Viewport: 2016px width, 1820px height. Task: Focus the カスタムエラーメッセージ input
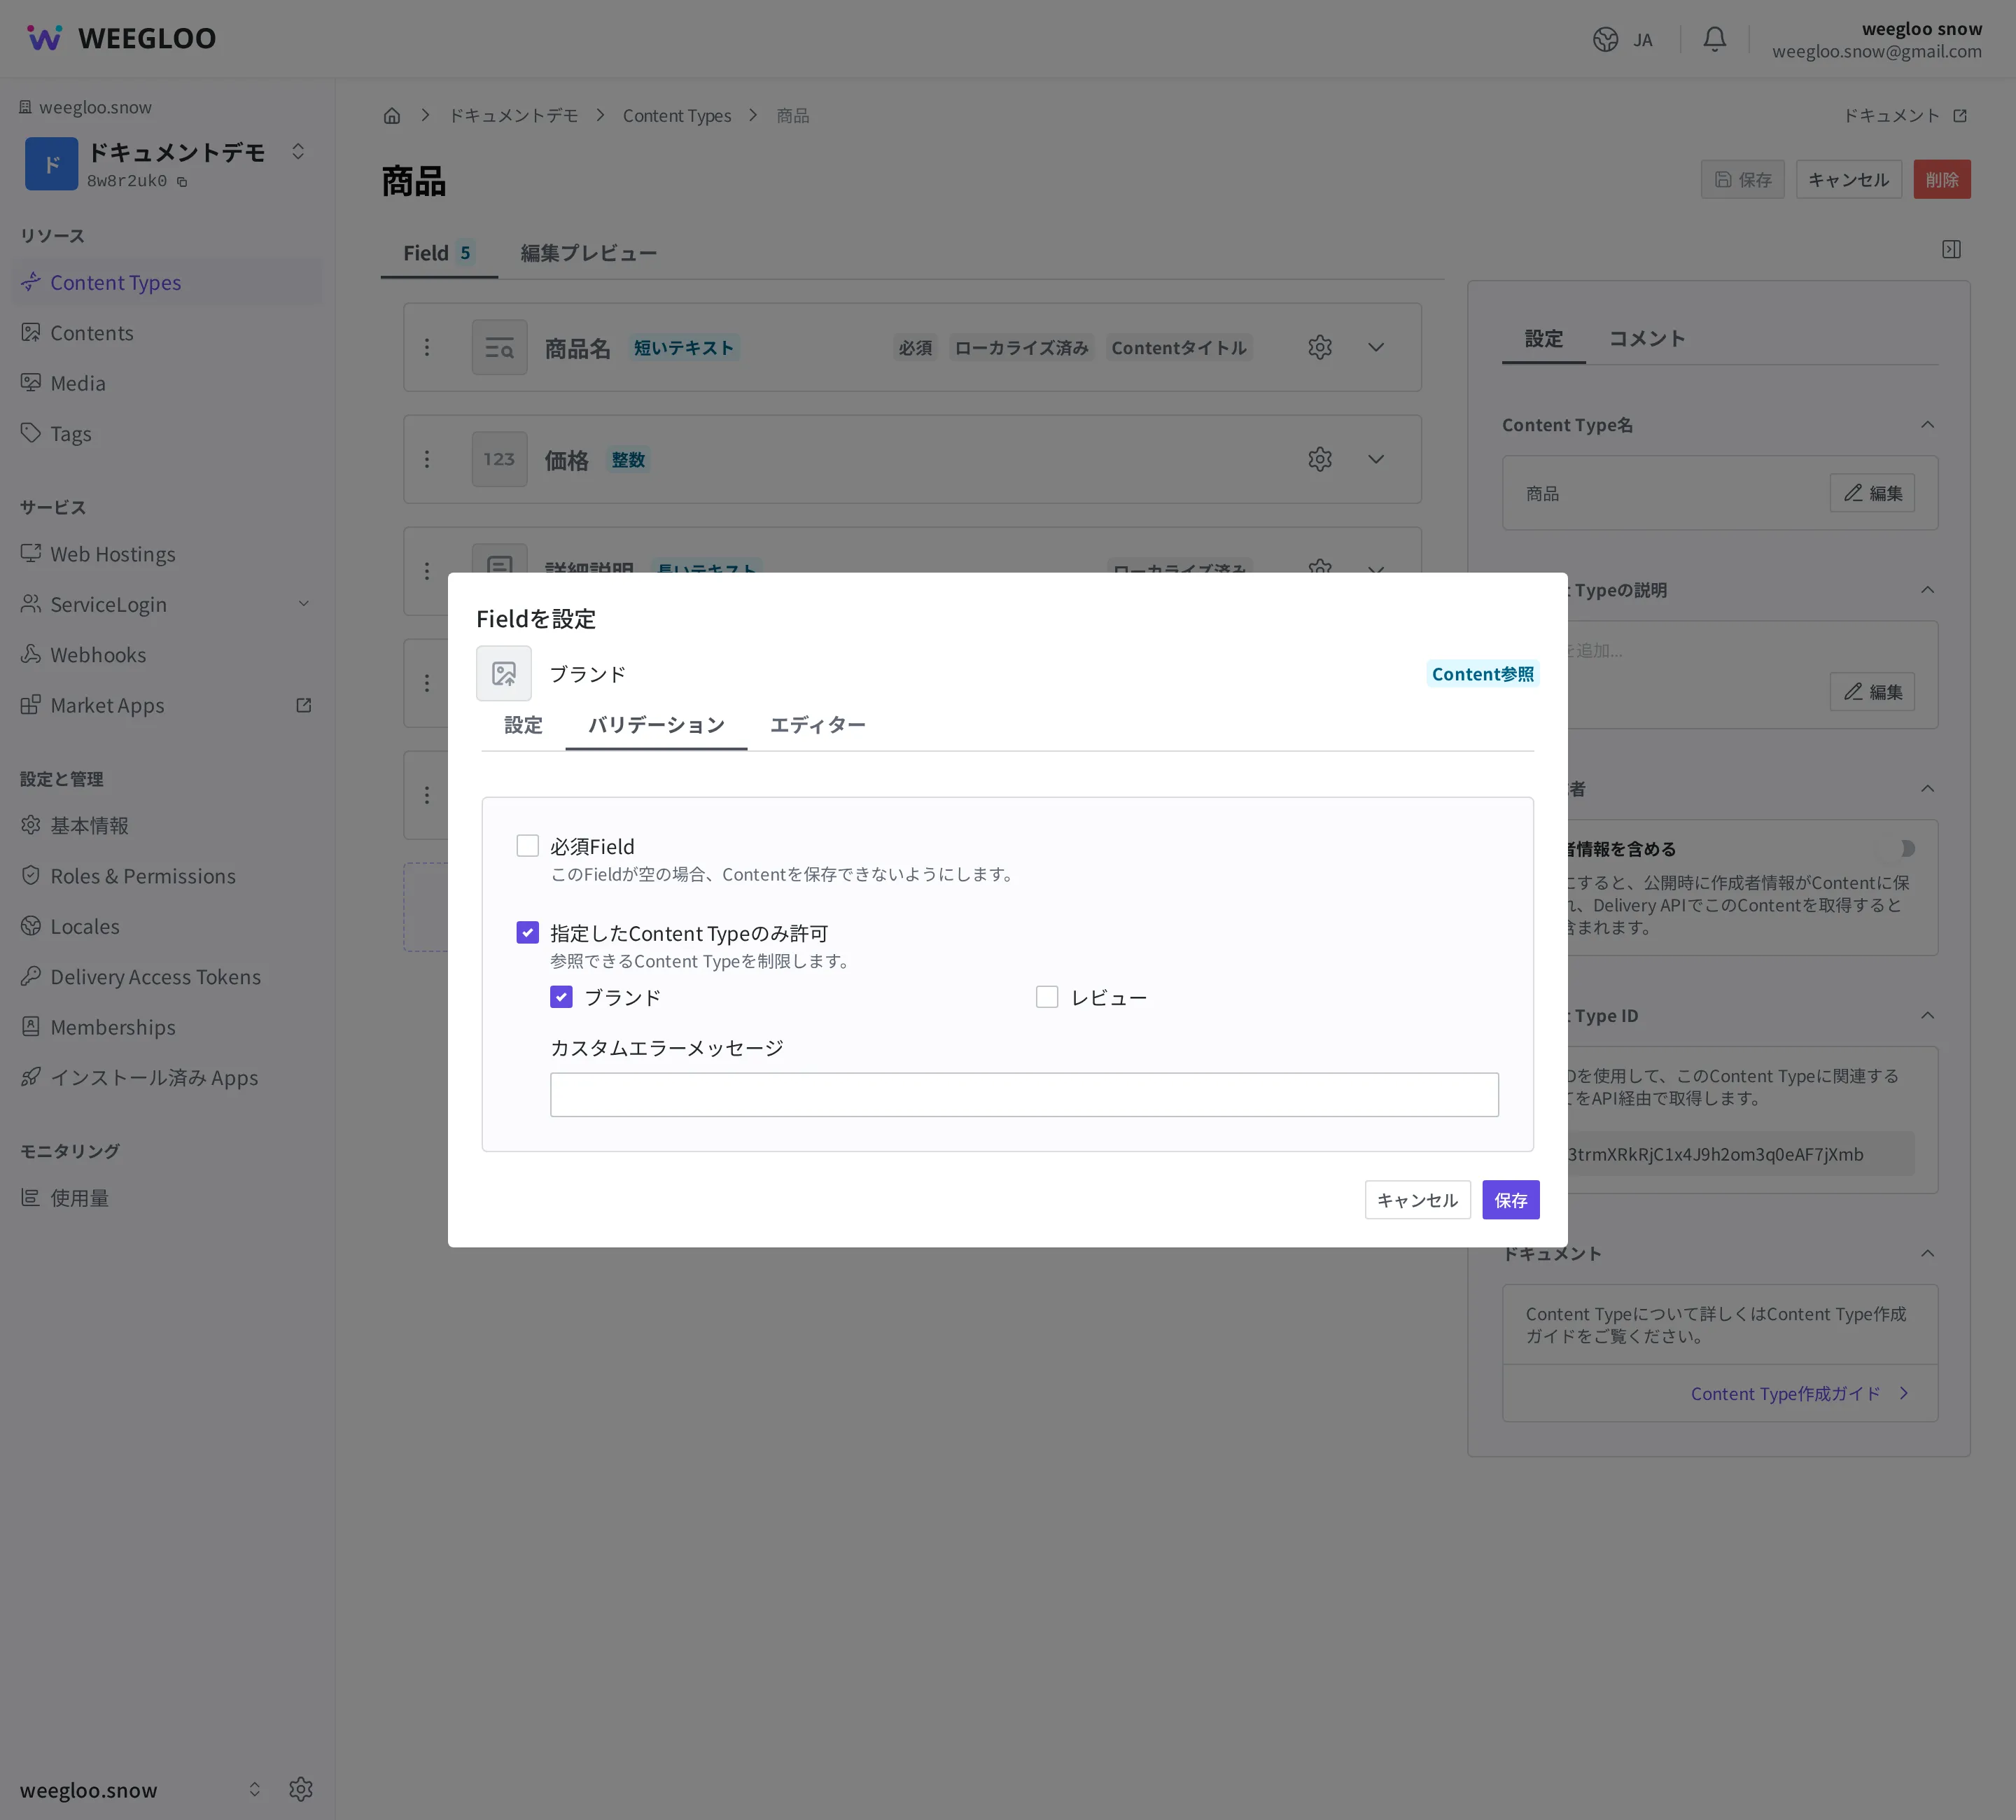[x=1024, y=1095]
